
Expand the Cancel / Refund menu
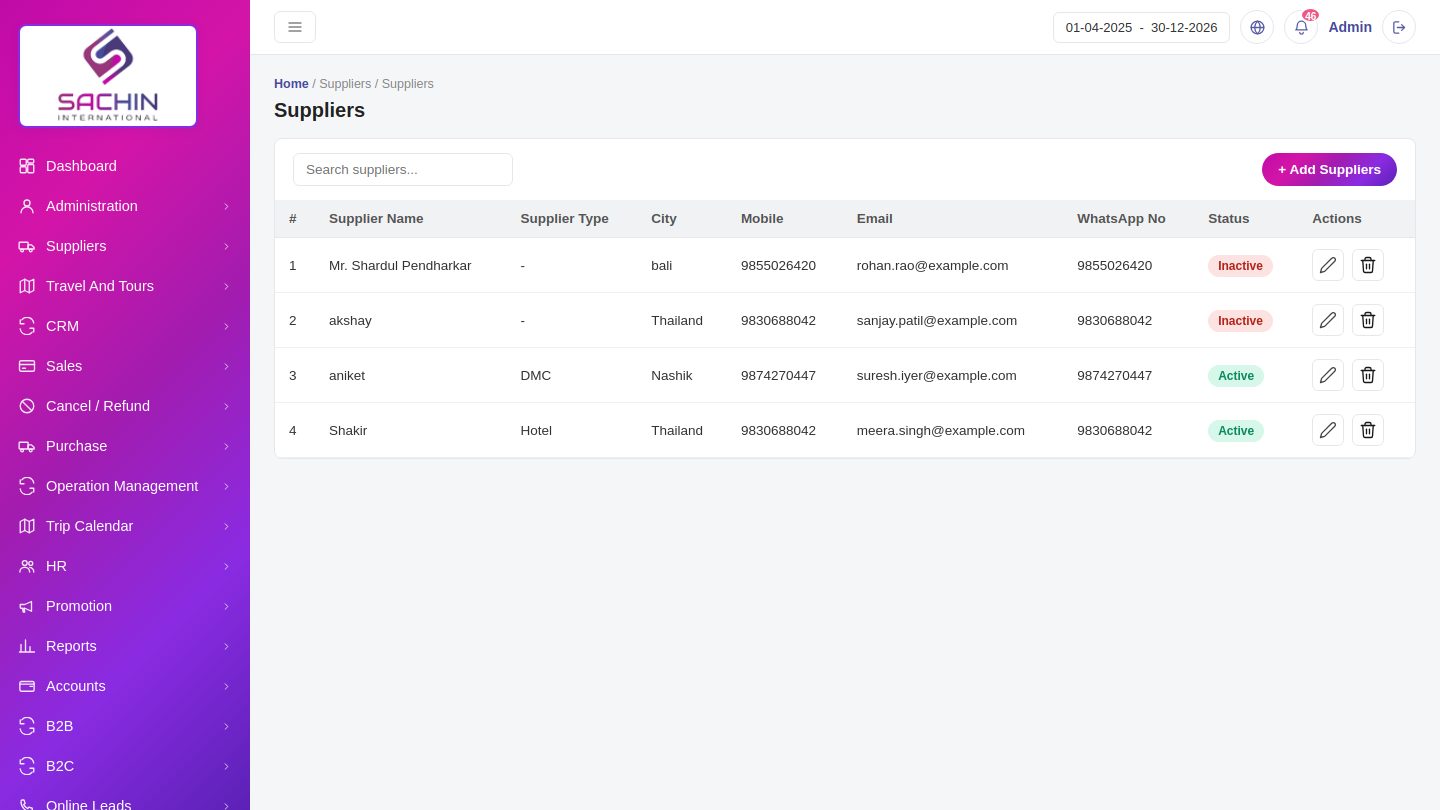125,406
